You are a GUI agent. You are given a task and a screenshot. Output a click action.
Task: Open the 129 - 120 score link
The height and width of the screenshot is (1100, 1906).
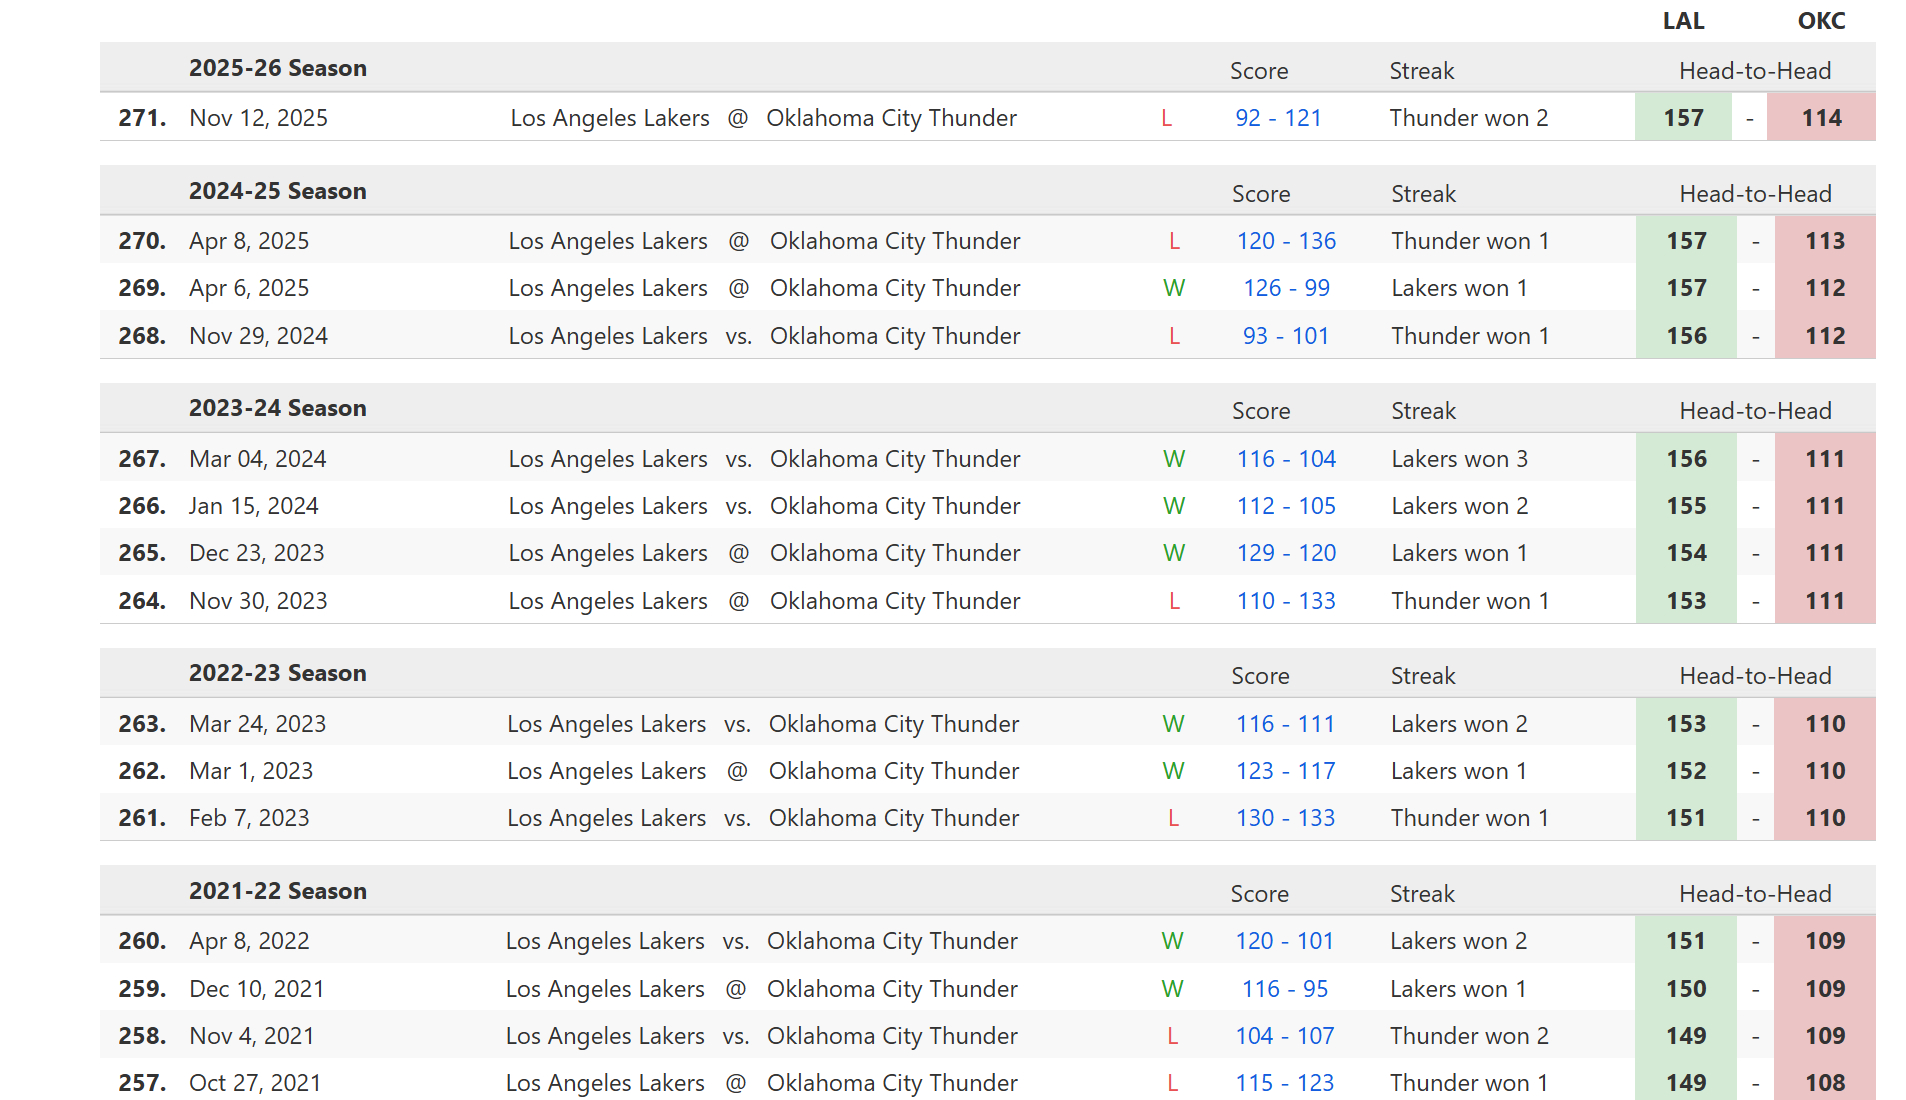(x=1286, y=553)
